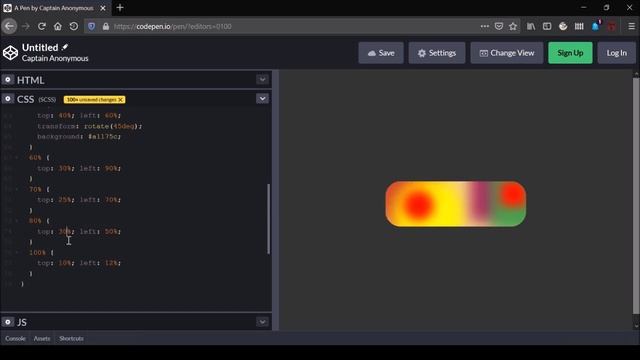Screen dimensions: 640x360
Task: Open pen Settings
Action: pyautogui.click(x=437, y=53)
